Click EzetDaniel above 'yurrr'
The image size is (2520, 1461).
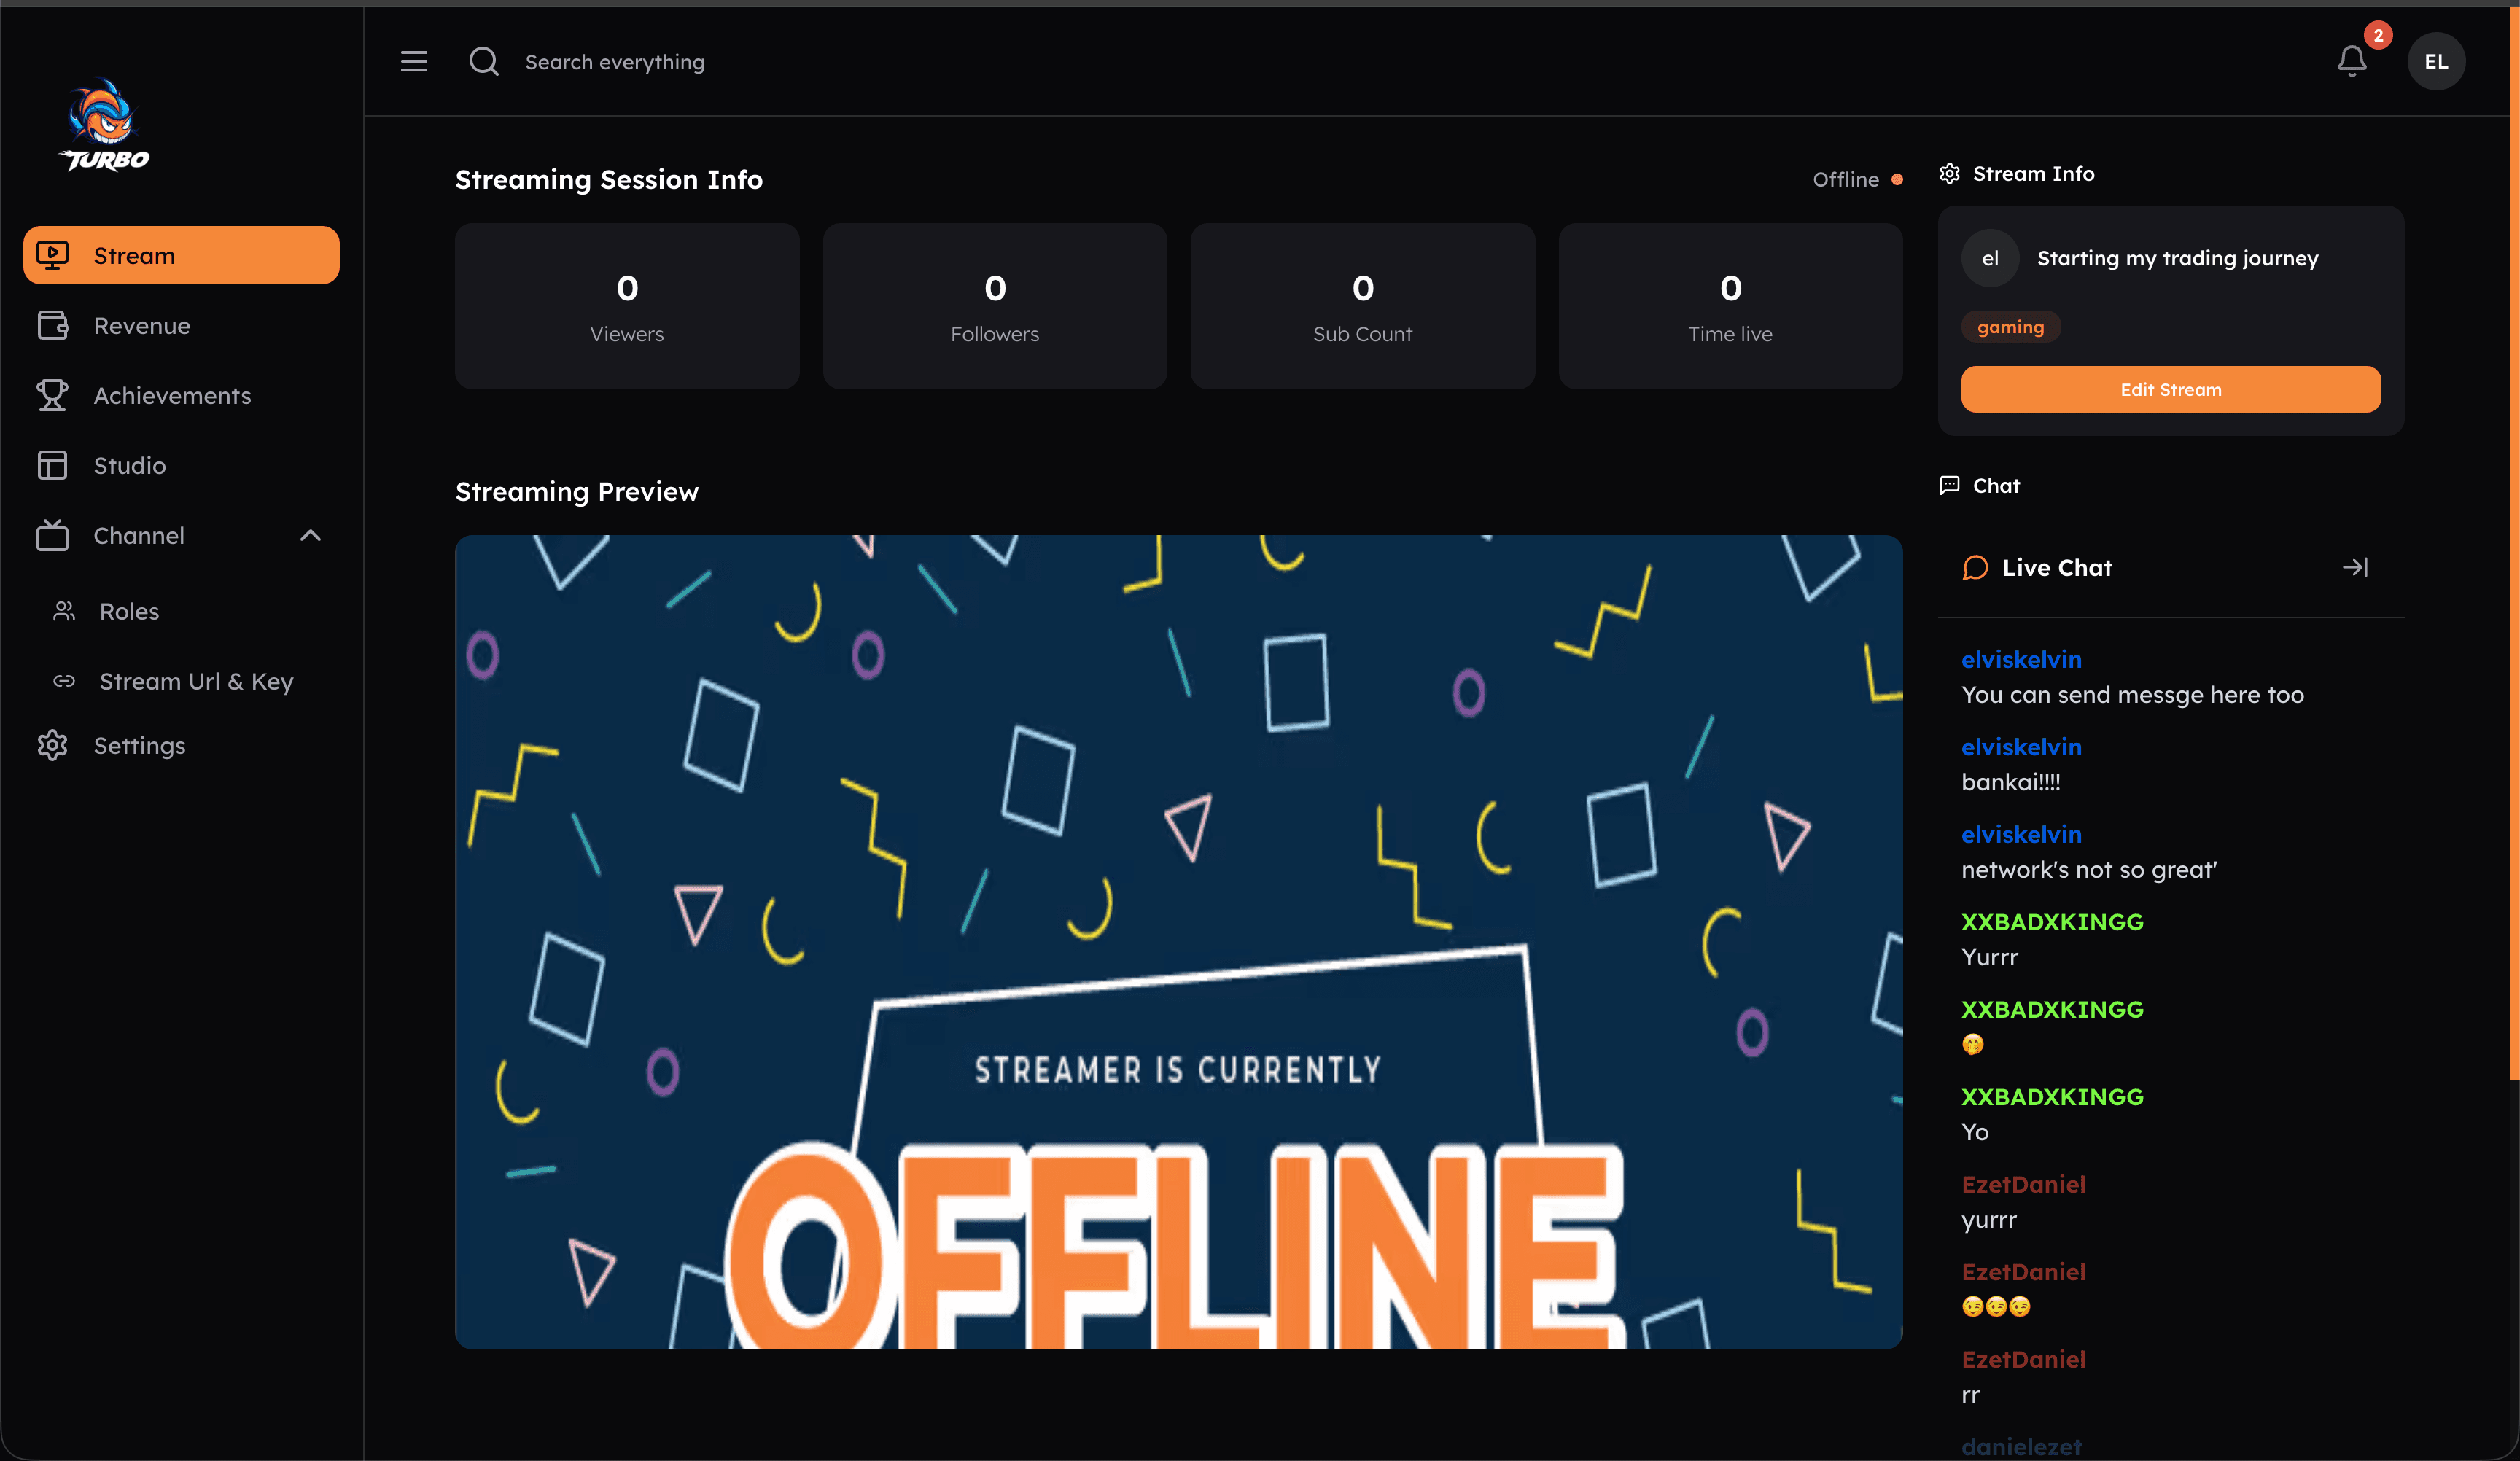point(2023,1185)
